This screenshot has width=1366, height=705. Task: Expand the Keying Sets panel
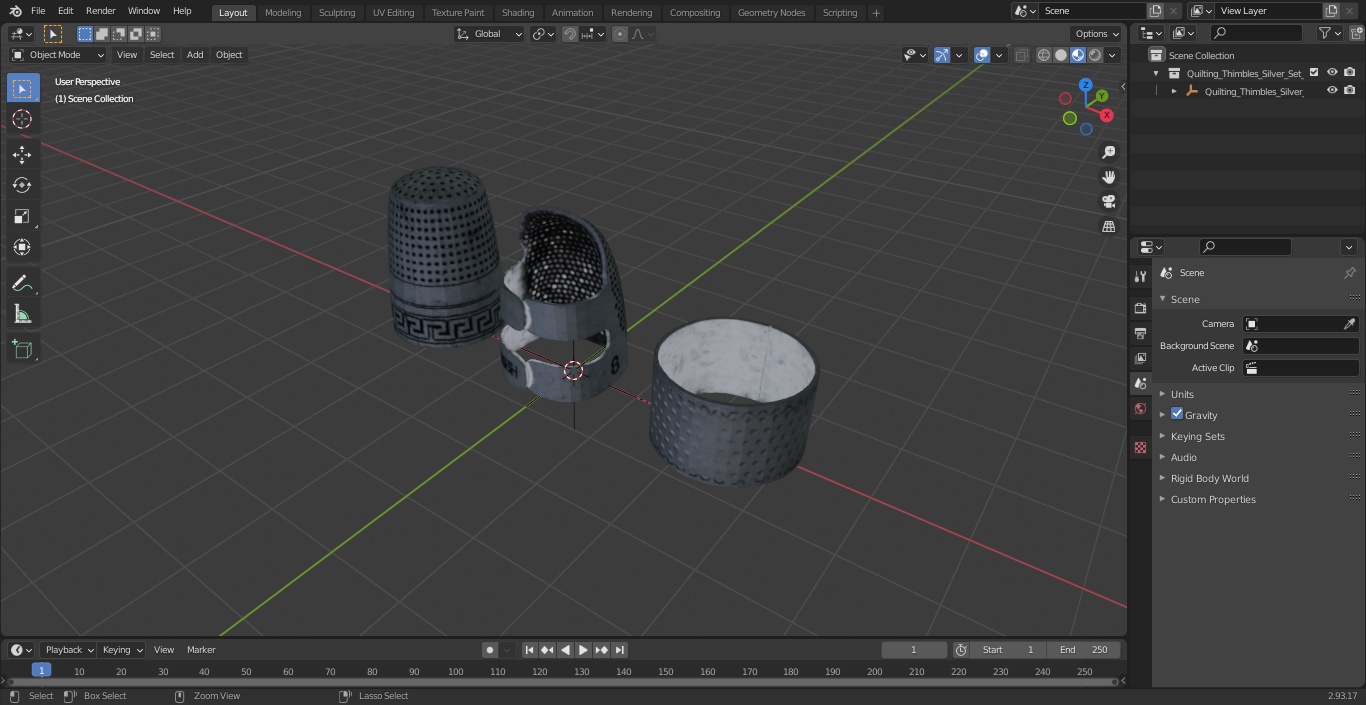click(1197, 436)
